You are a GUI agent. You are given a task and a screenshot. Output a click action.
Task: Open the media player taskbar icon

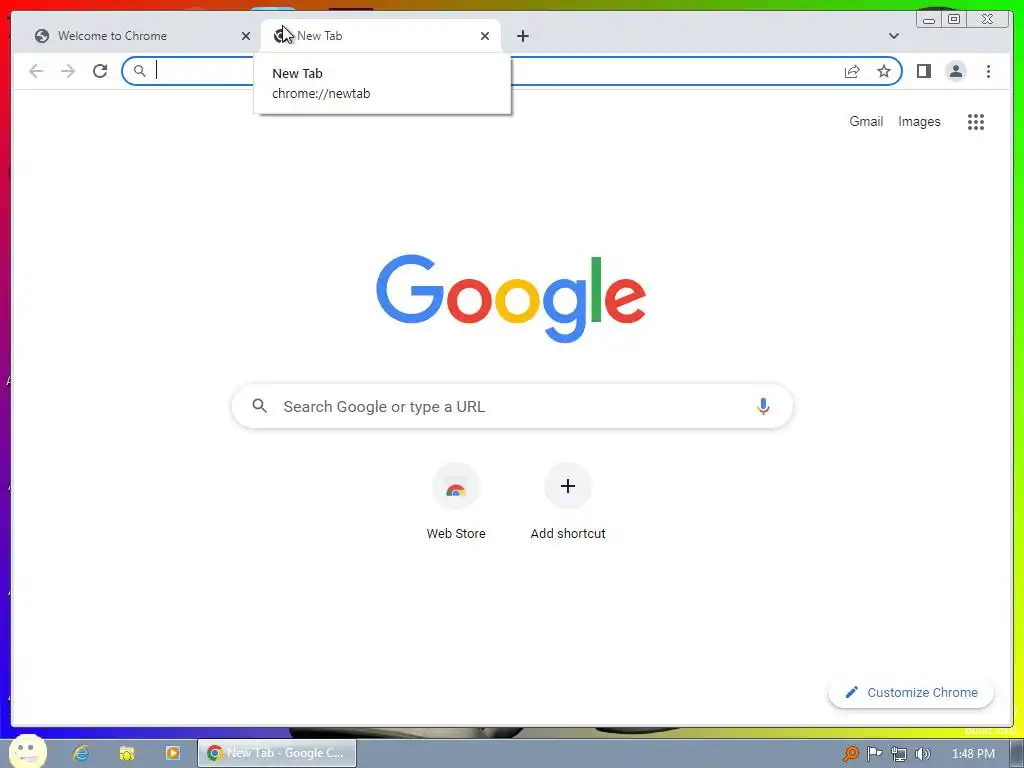coord(172,753)
